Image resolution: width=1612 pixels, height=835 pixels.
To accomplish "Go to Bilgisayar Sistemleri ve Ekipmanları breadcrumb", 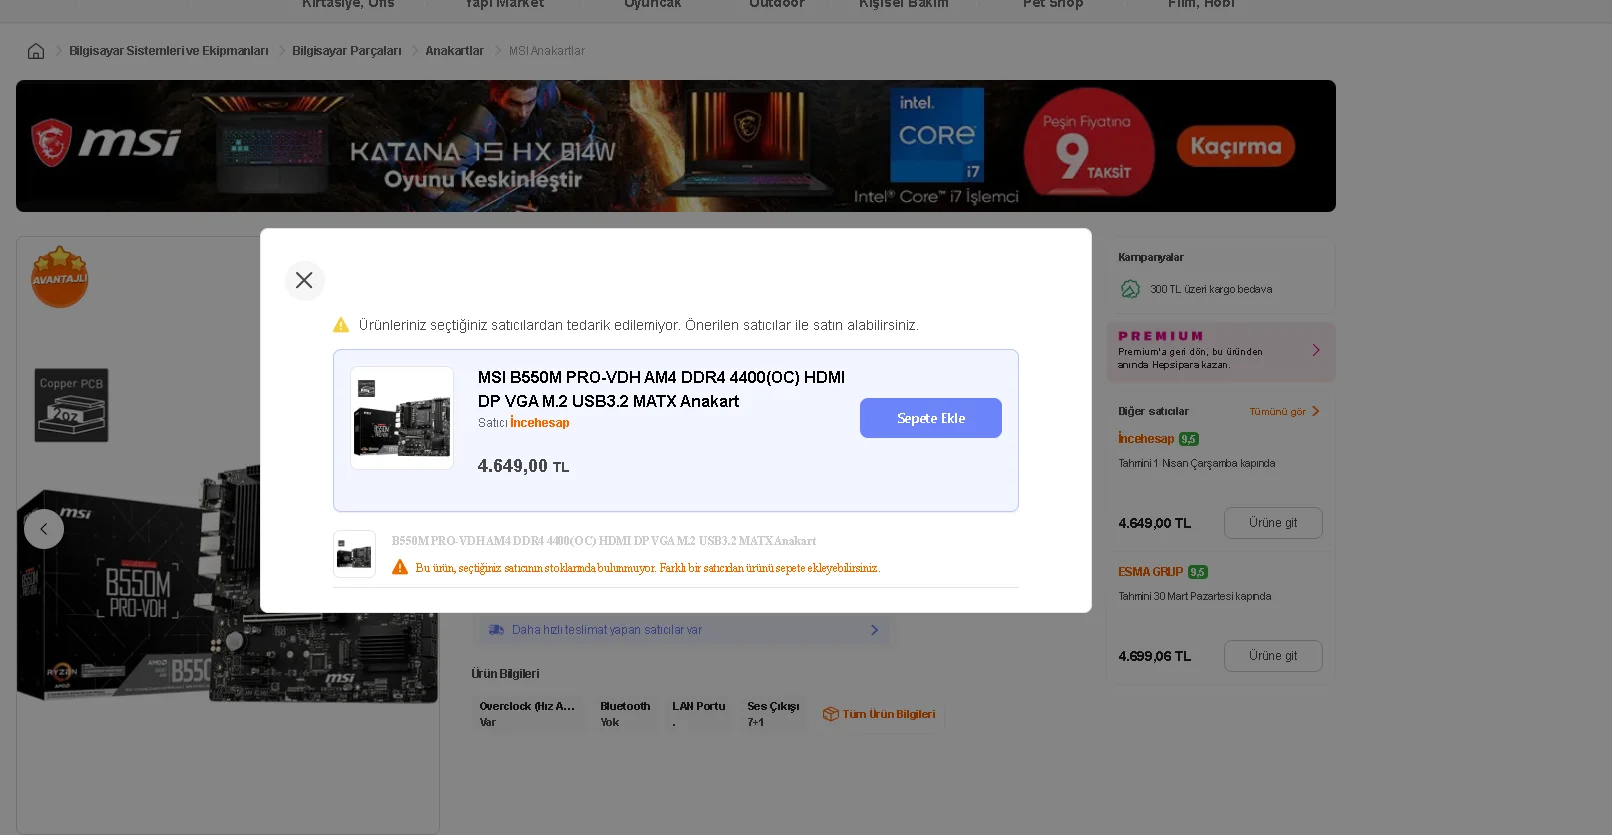I will (169, 51).
